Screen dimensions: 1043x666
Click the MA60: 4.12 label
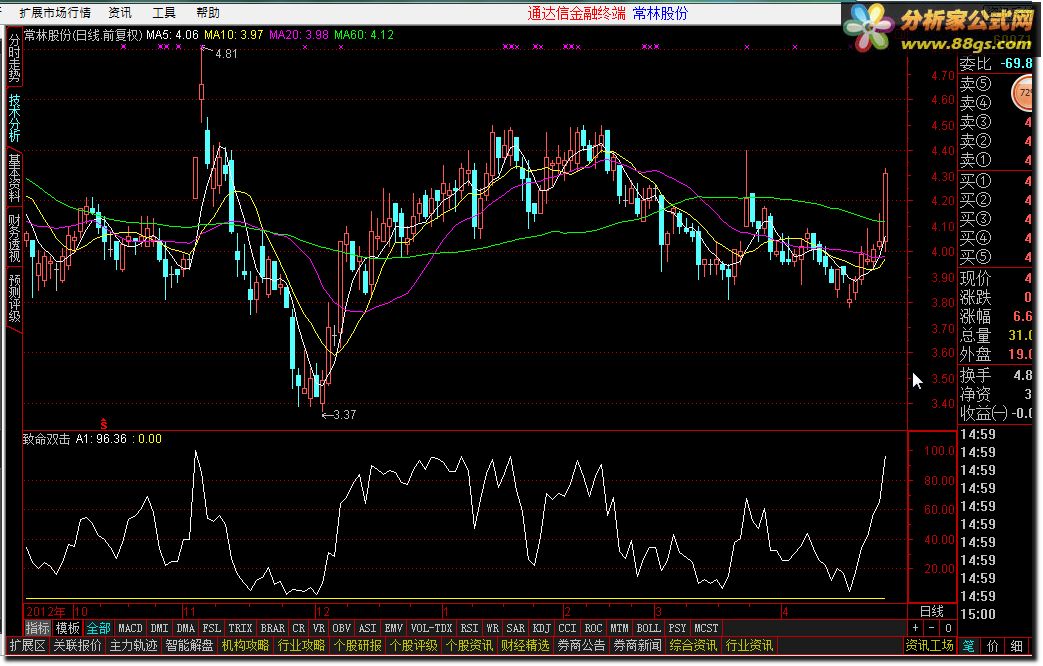pos(364,35)
